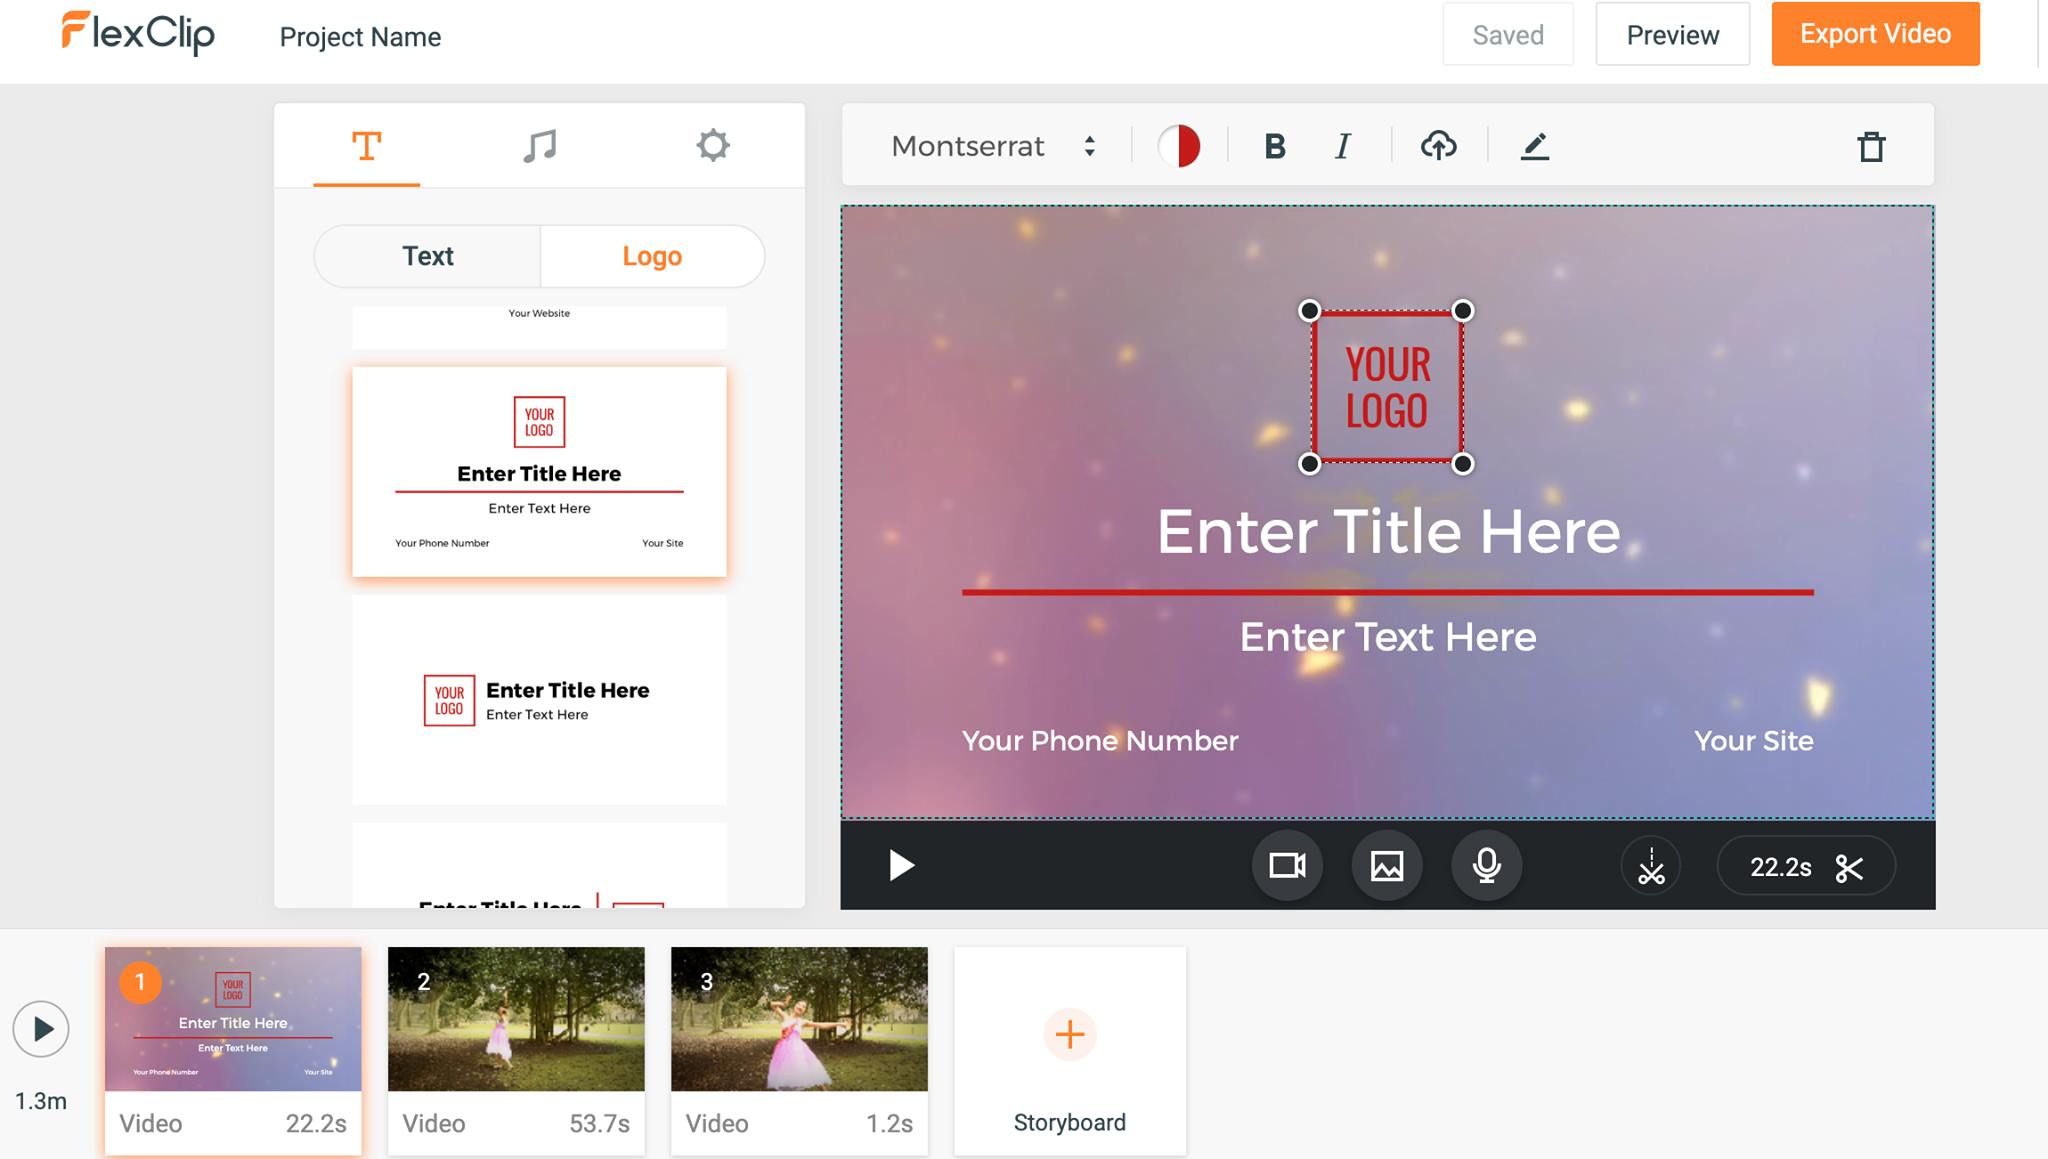Trim the 22.2s clip duration
This screenshot has width=2048, height=1159.
point(1806,867)
